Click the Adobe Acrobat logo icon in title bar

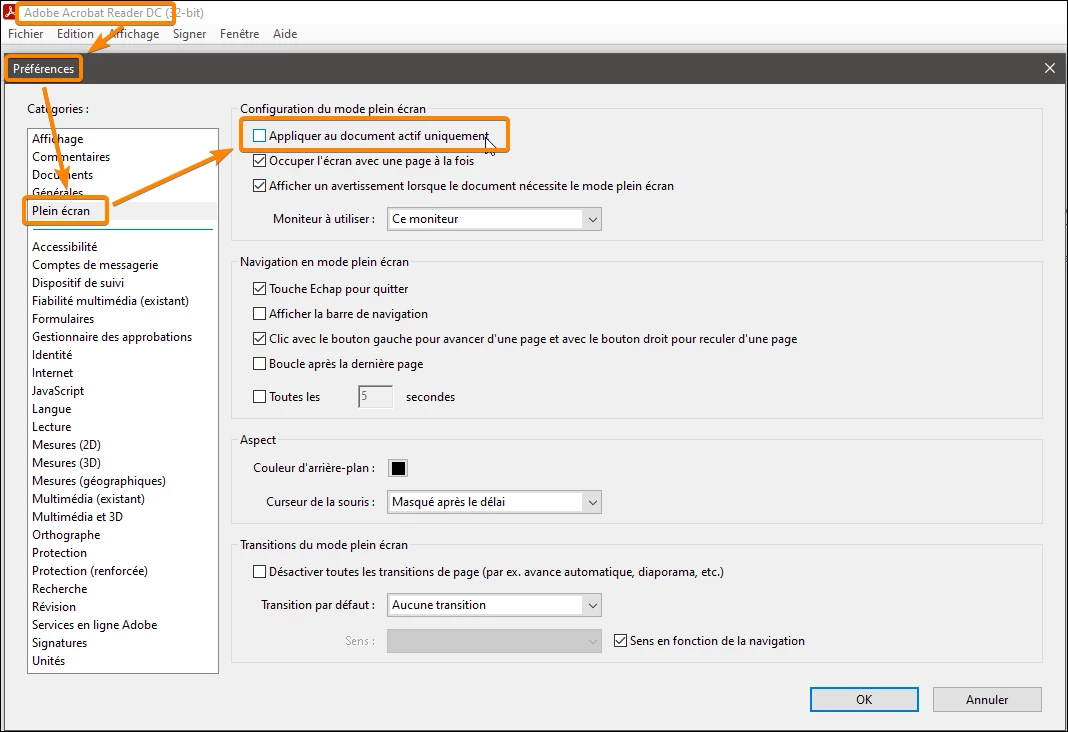click(x=9, y=12)
